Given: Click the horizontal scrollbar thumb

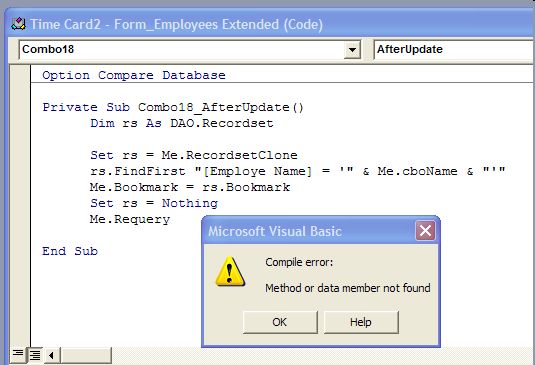Looking at the screenshot, I should point(86,355).
